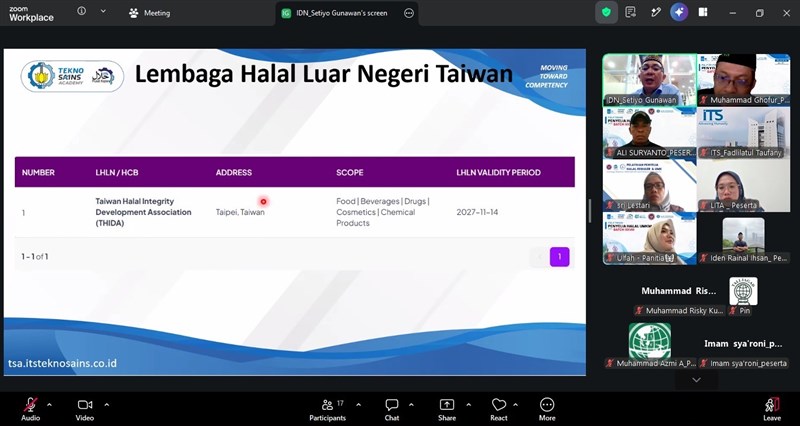Click the Tekno Sains Academy logo
This screenshot has height=426, width=800.
[72, 76]
